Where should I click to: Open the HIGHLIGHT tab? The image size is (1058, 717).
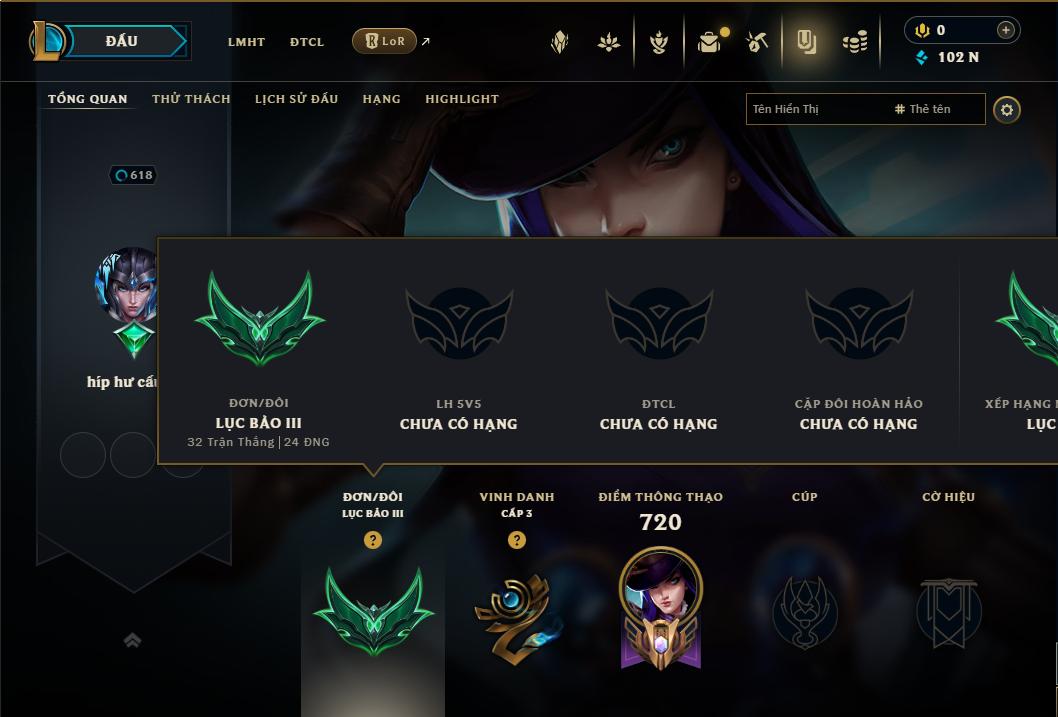click(462, 98)
